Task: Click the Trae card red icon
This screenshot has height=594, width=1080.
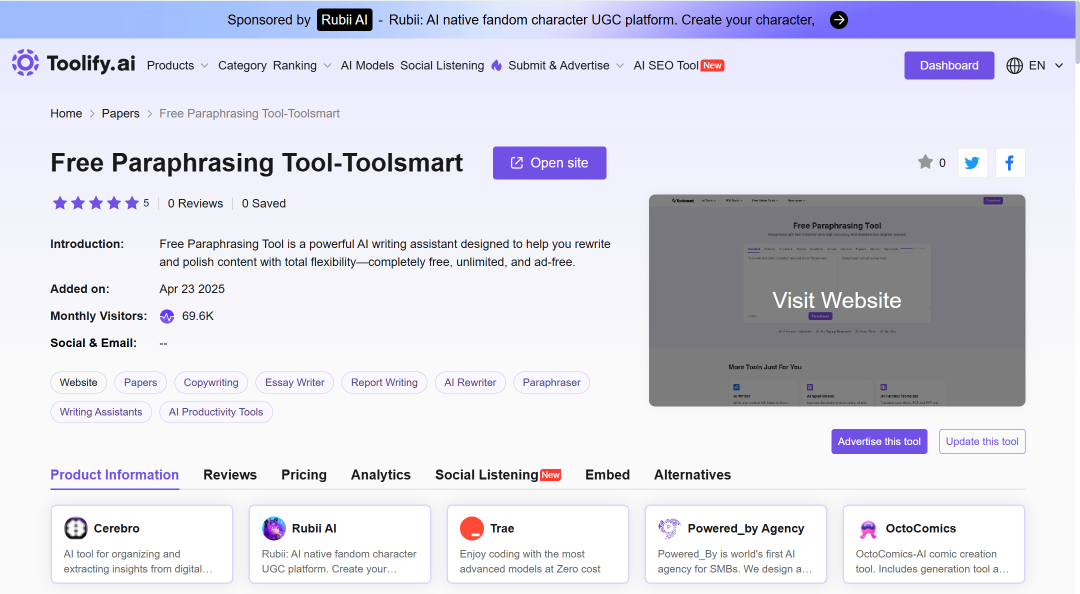Action: (x=472, y=529)
